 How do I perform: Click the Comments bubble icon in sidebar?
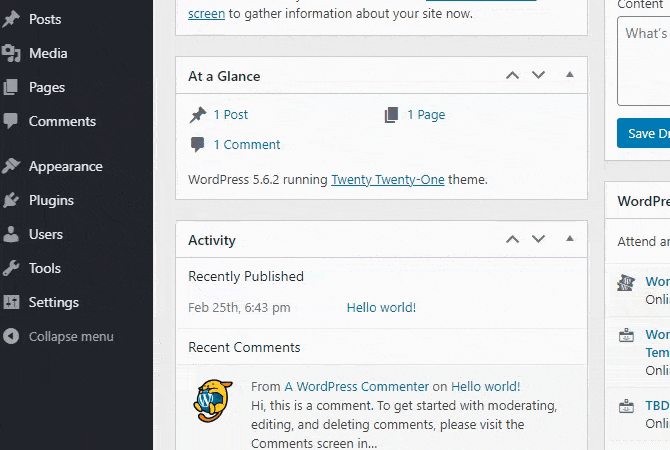[x=11, y=121]
